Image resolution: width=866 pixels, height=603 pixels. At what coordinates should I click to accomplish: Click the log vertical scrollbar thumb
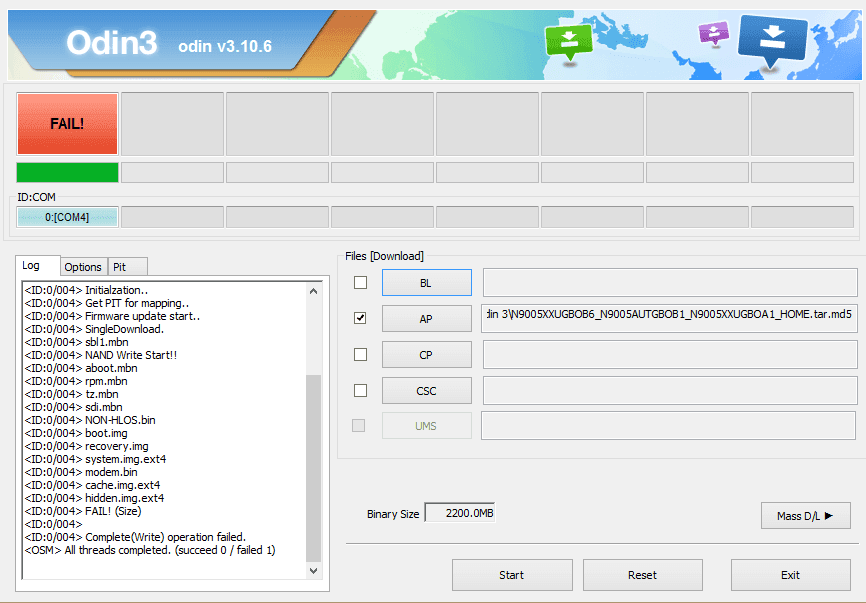pos(313,468)
